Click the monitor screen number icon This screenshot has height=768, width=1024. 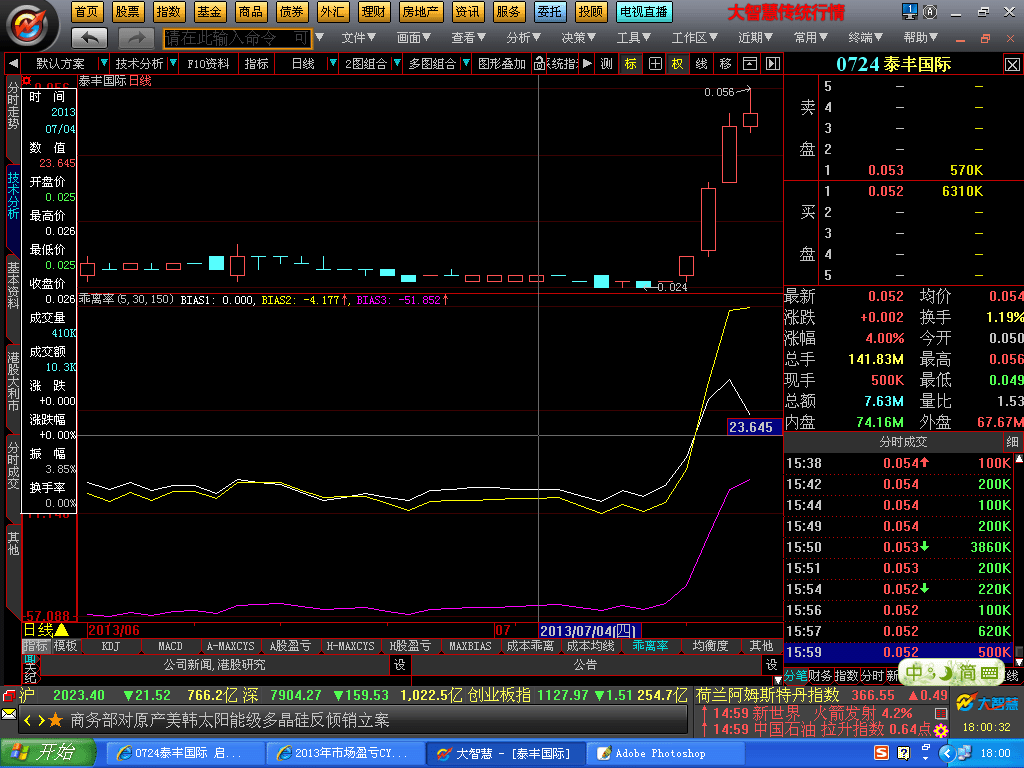909,12
